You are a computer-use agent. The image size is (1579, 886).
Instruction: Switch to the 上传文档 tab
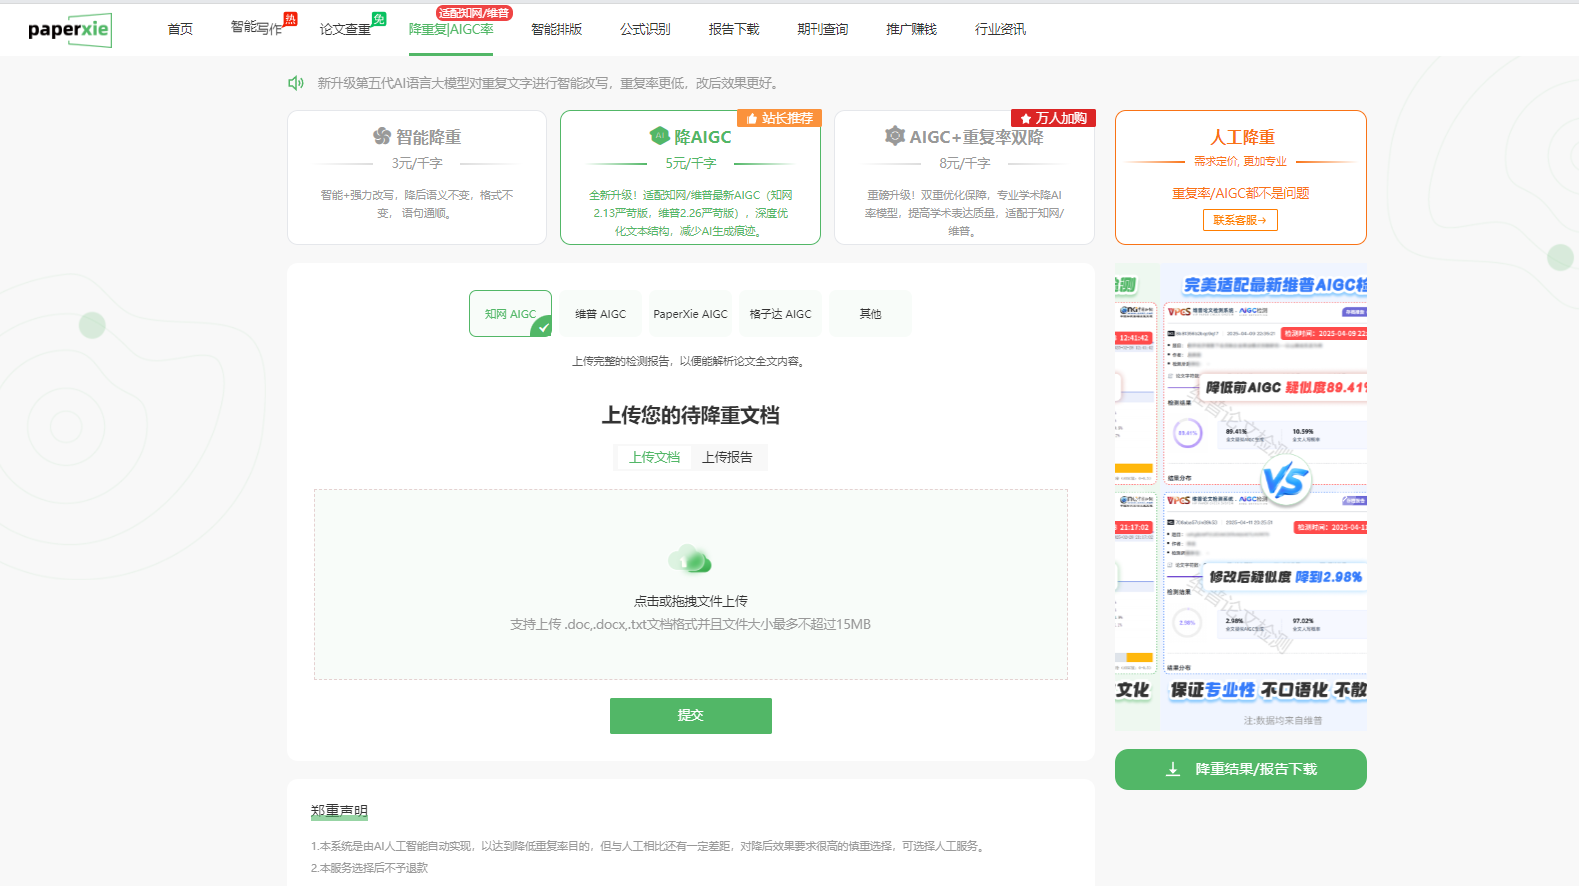pos(654,457)
